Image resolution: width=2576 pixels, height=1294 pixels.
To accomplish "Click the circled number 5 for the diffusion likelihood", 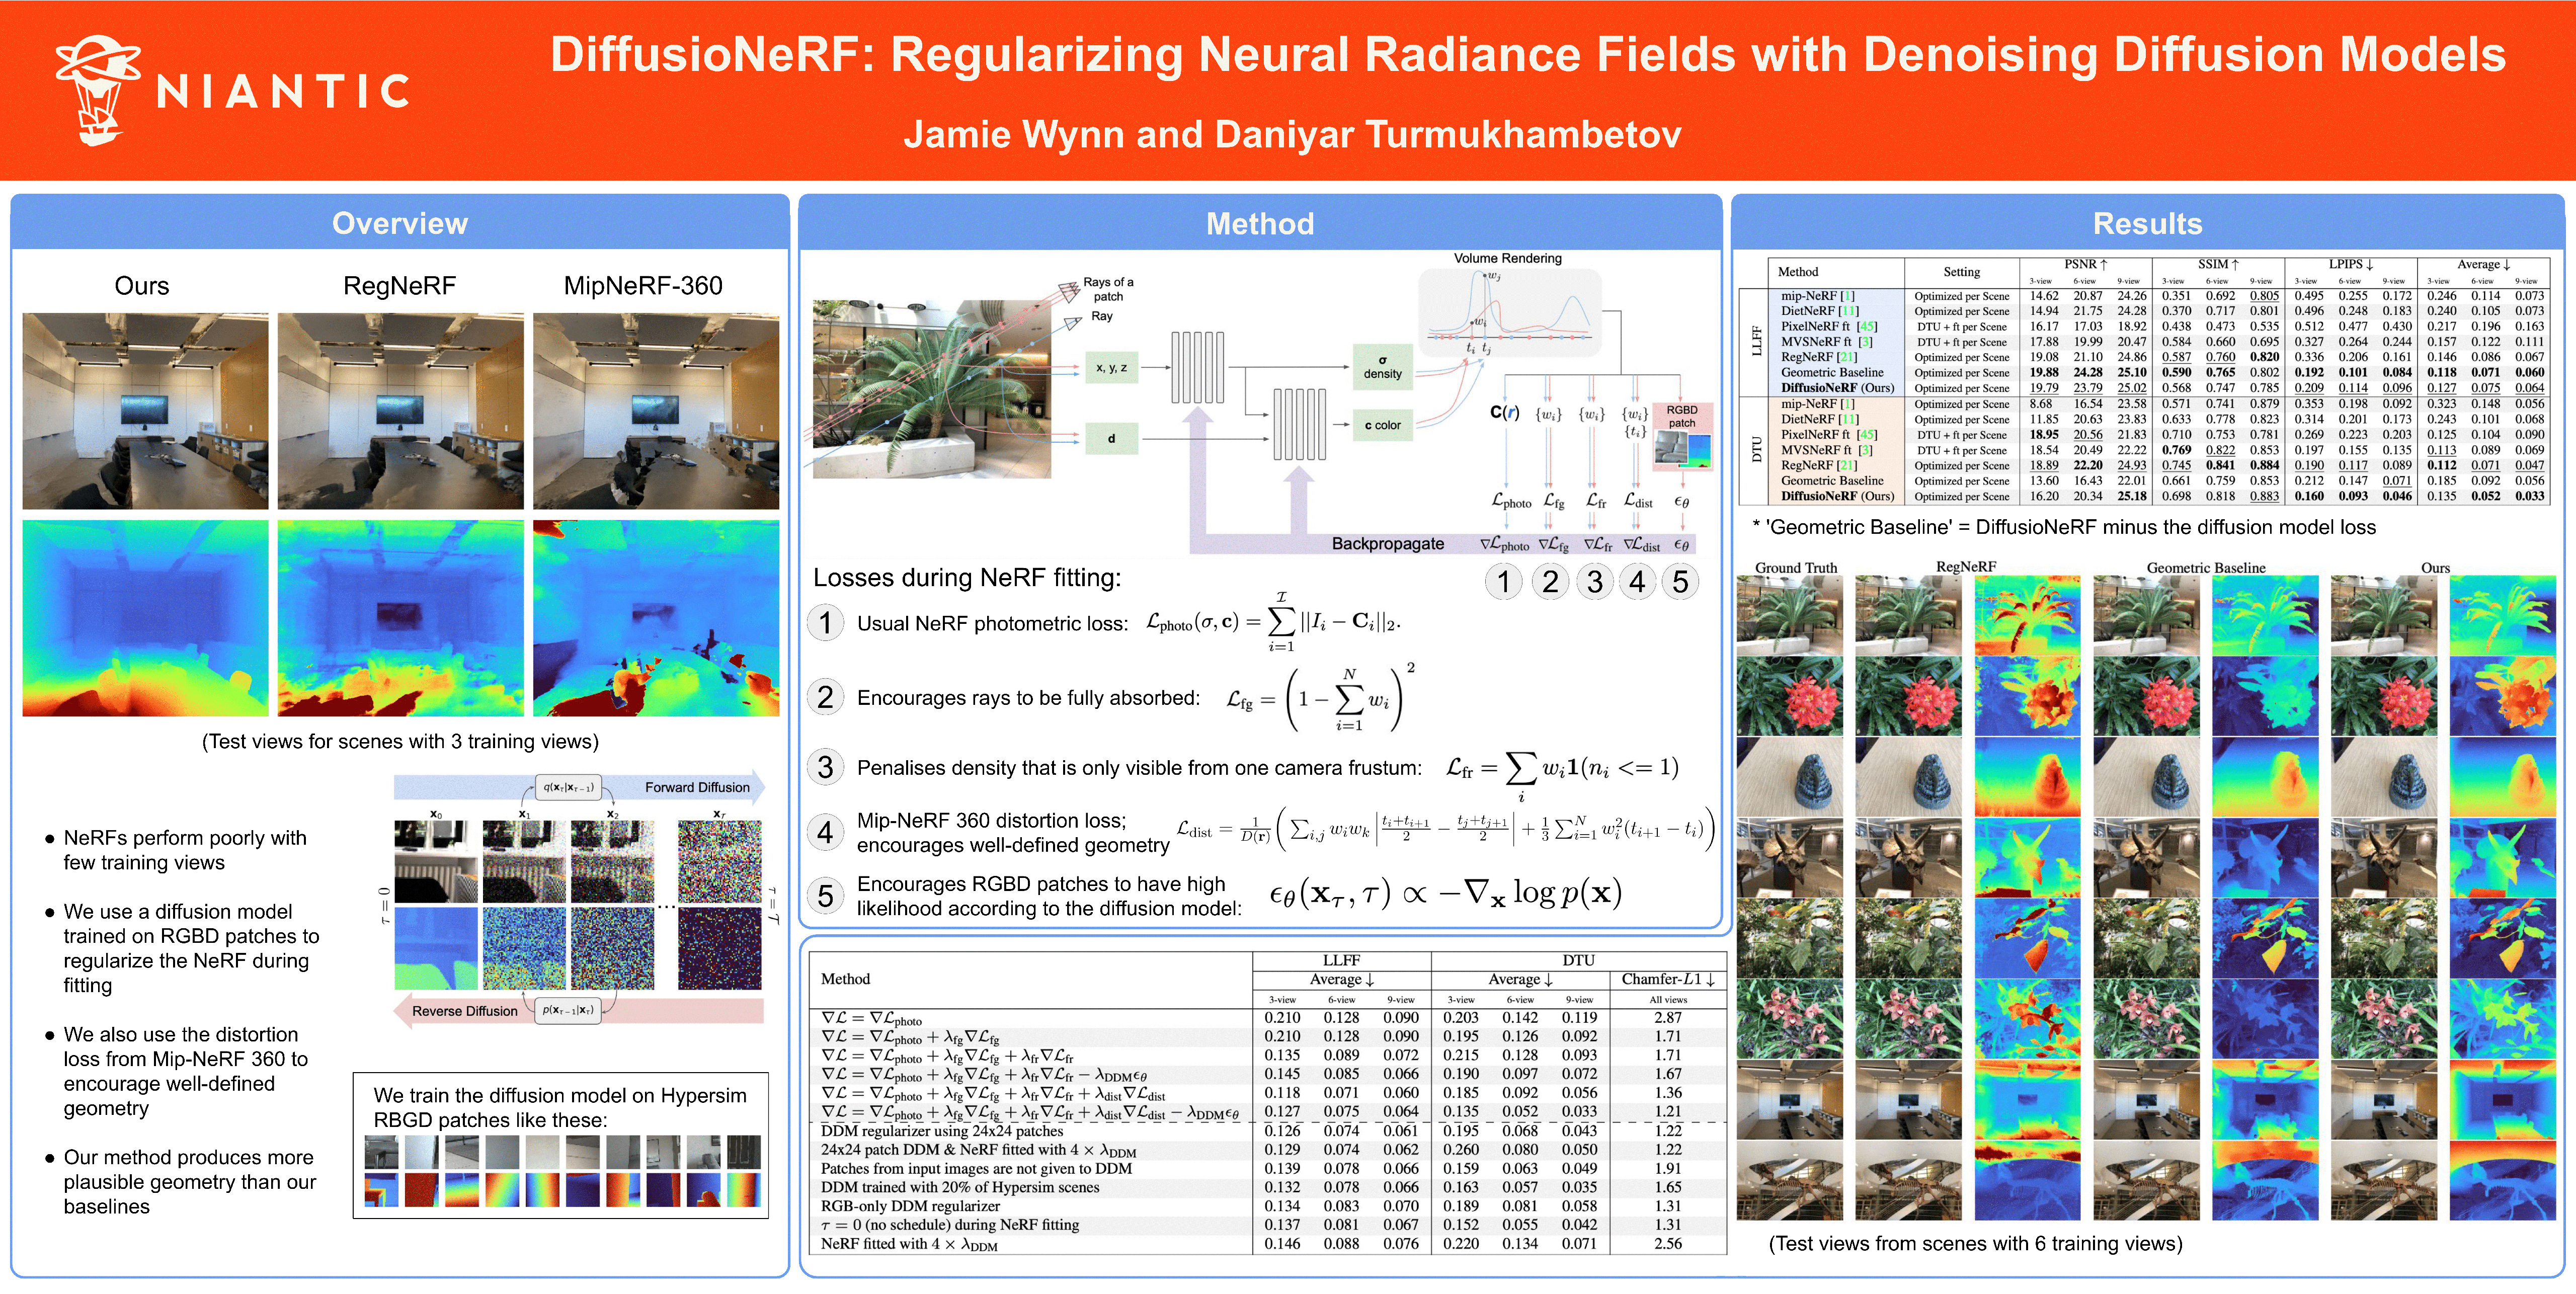I will pyautogui.click(x=825, y=895).
